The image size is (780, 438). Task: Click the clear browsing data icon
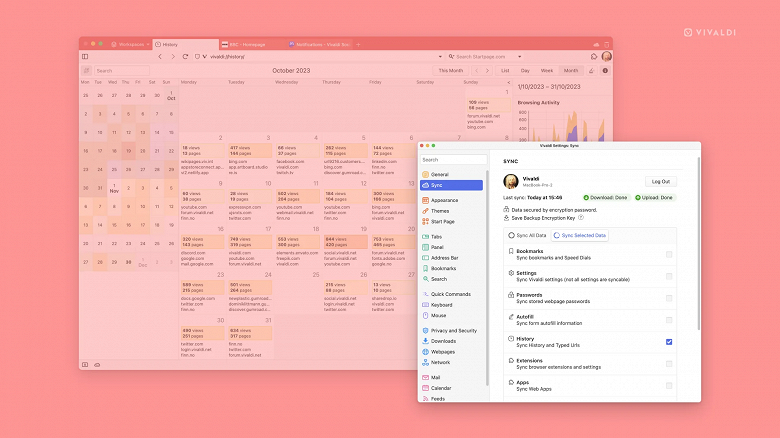click(x=591, y=71)
